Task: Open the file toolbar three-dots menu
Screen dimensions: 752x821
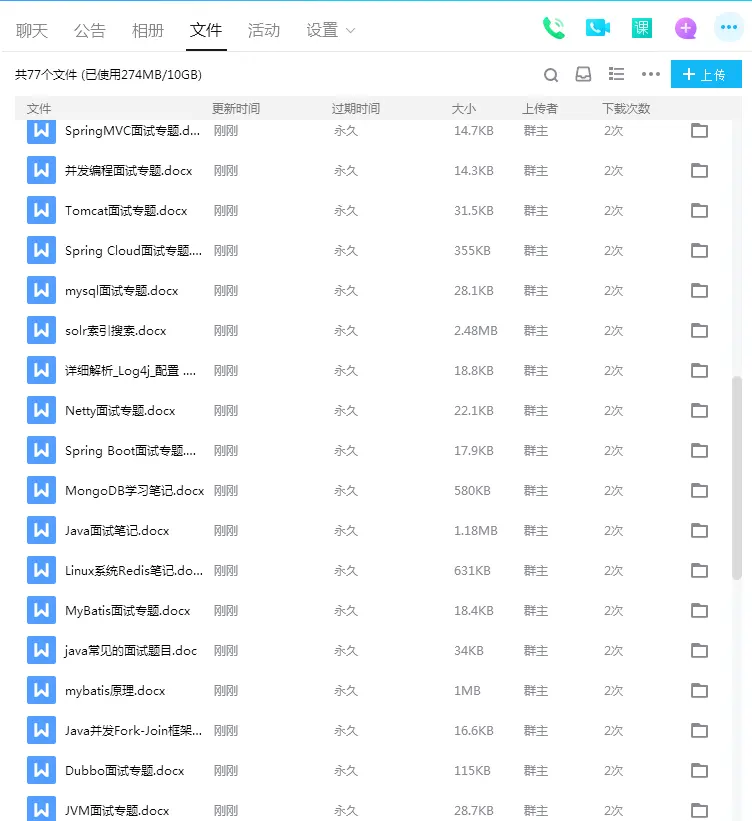Action: 651,74
